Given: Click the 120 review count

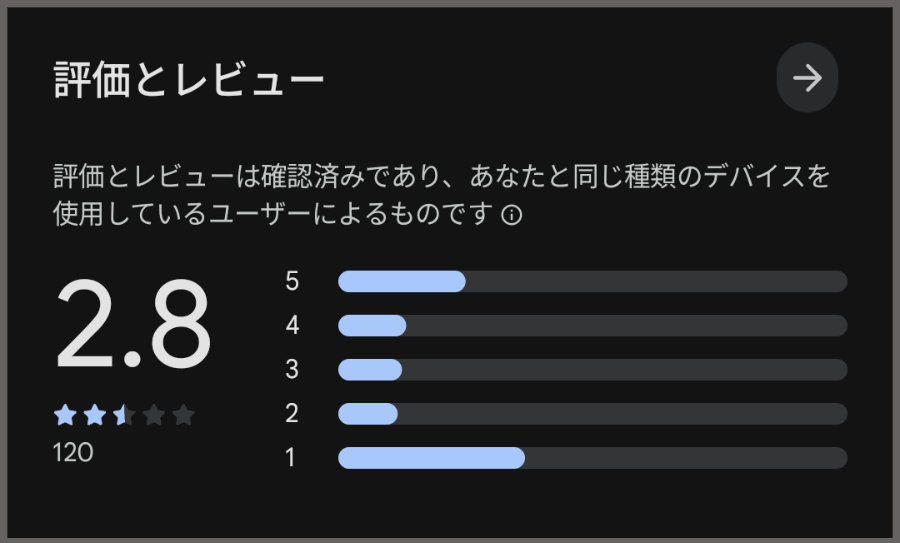Looking at the screenshot, I should point(73,453).
